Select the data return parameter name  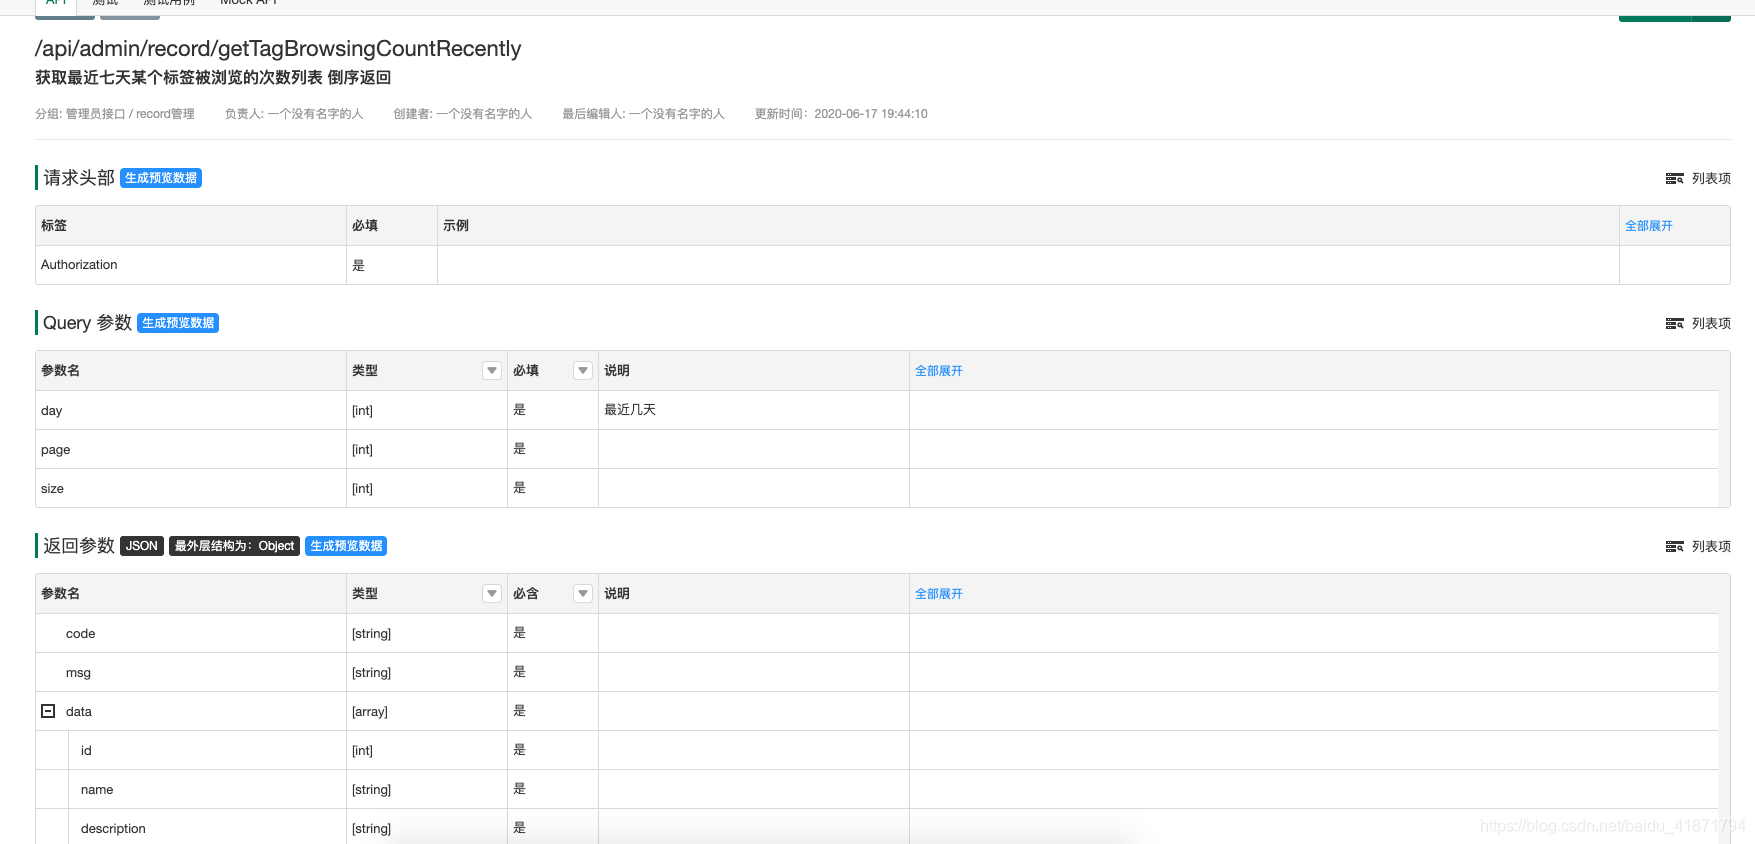click(79, 712)
